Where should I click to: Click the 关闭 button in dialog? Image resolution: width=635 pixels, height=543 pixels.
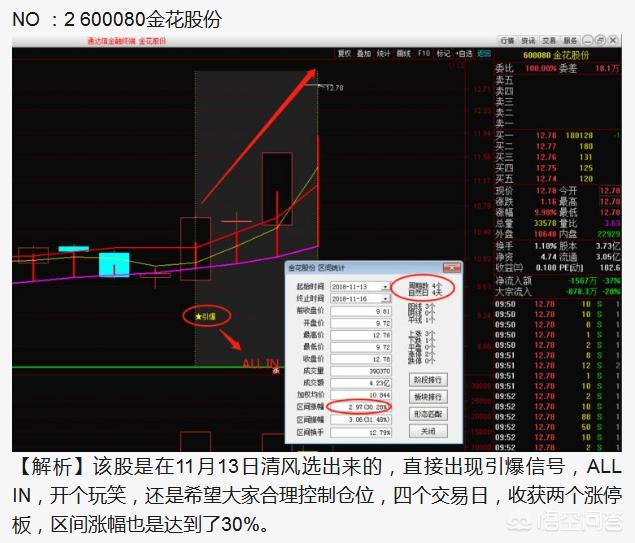[428, 431]
